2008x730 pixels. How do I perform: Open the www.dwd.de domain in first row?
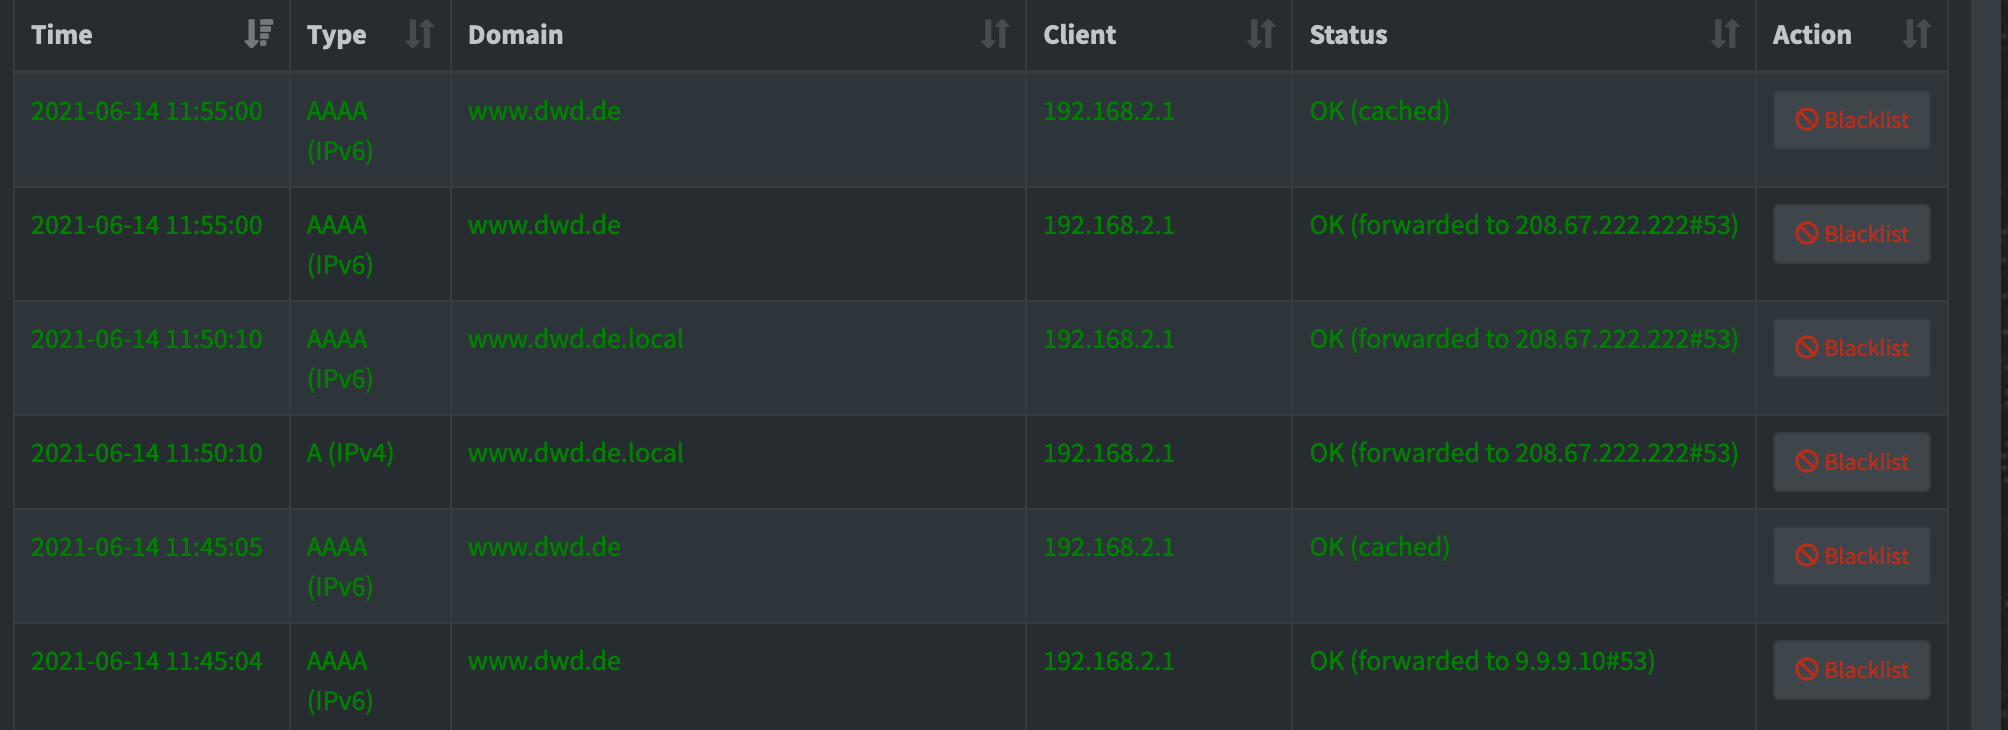tap(544, 111)
